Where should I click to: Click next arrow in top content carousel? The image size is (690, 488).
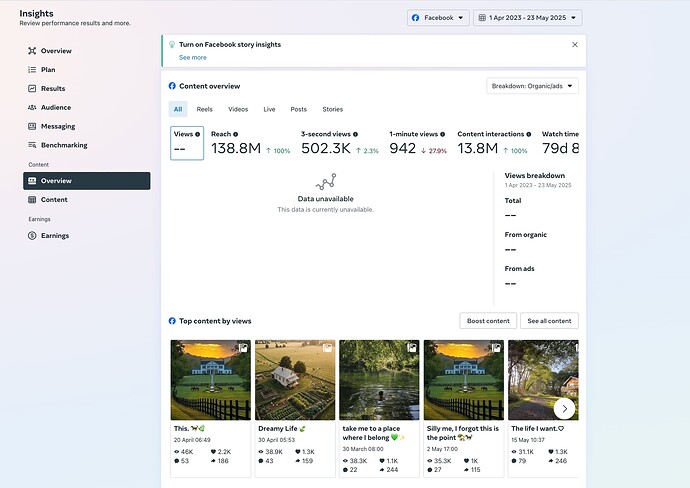564,409
